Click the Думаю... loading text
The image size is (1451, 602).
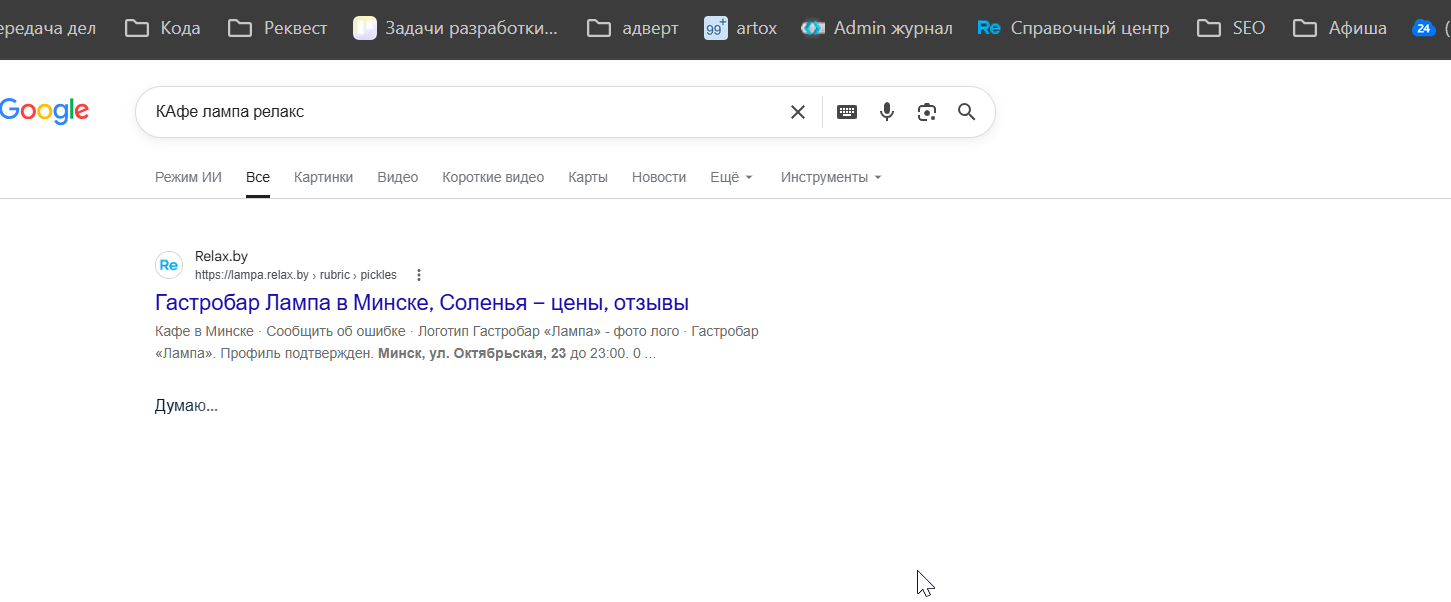point(186,405)
